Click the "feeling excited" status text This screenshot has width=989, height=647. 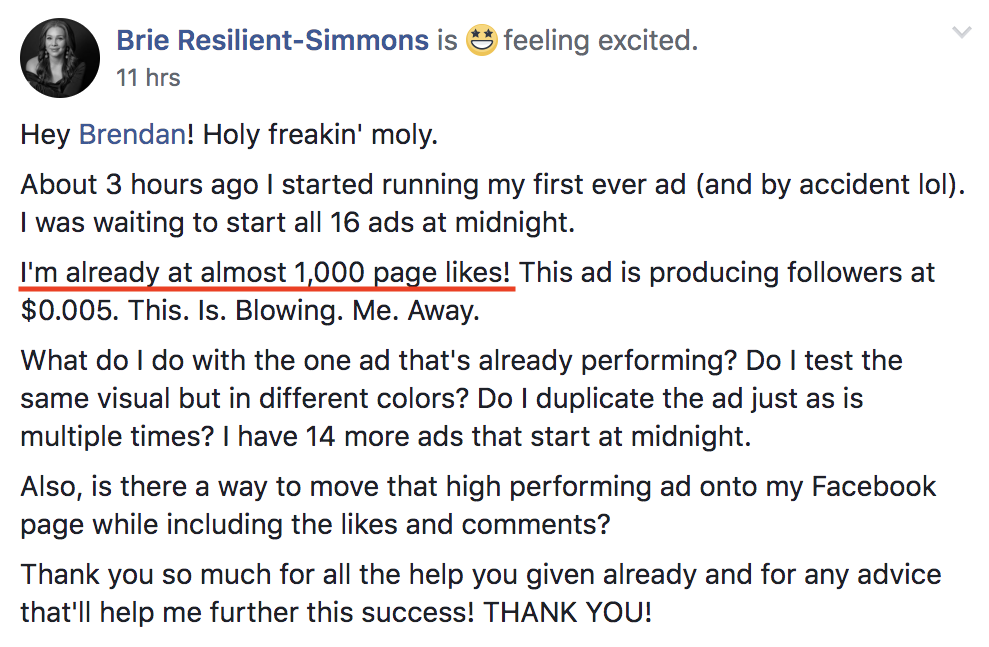tap(600, 41)
